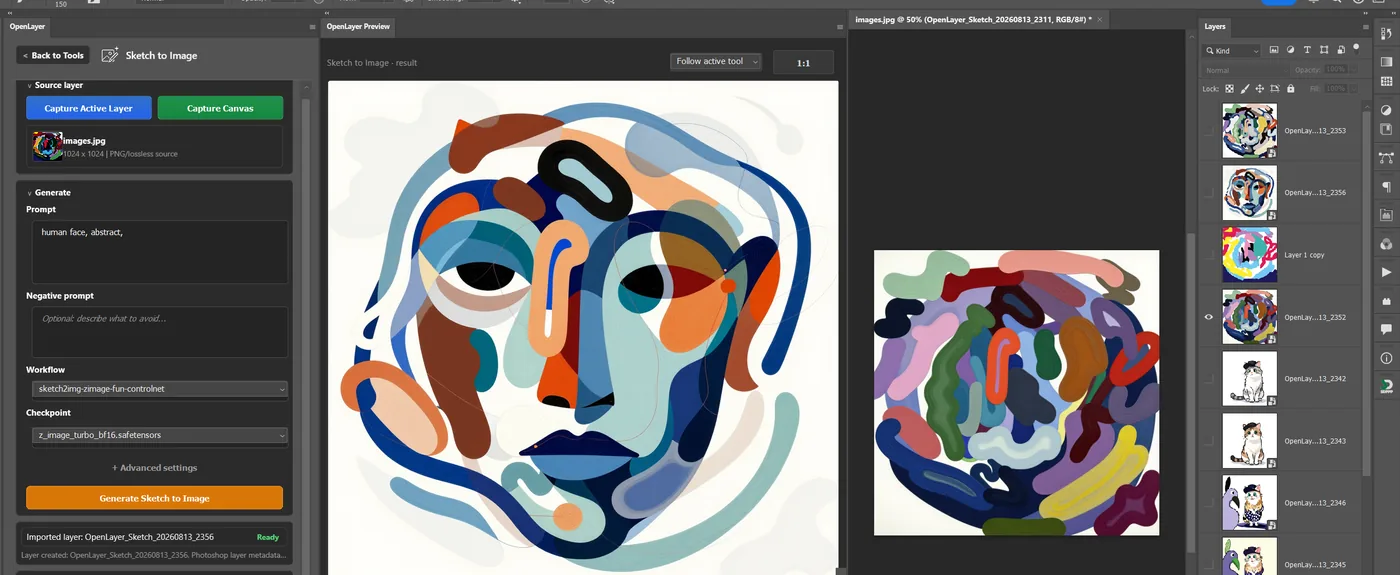Open the Histogram panel icon
This screenshot has width=1400, height=575.
pos(1386,215)
